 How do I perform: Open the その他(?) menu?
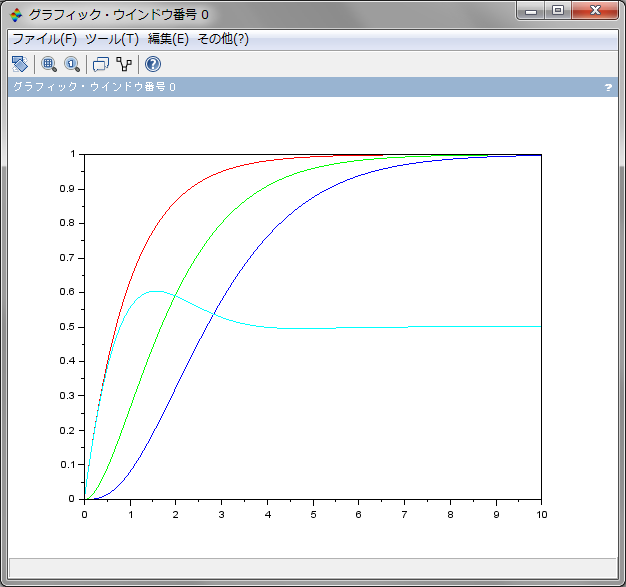coord(223,39)
